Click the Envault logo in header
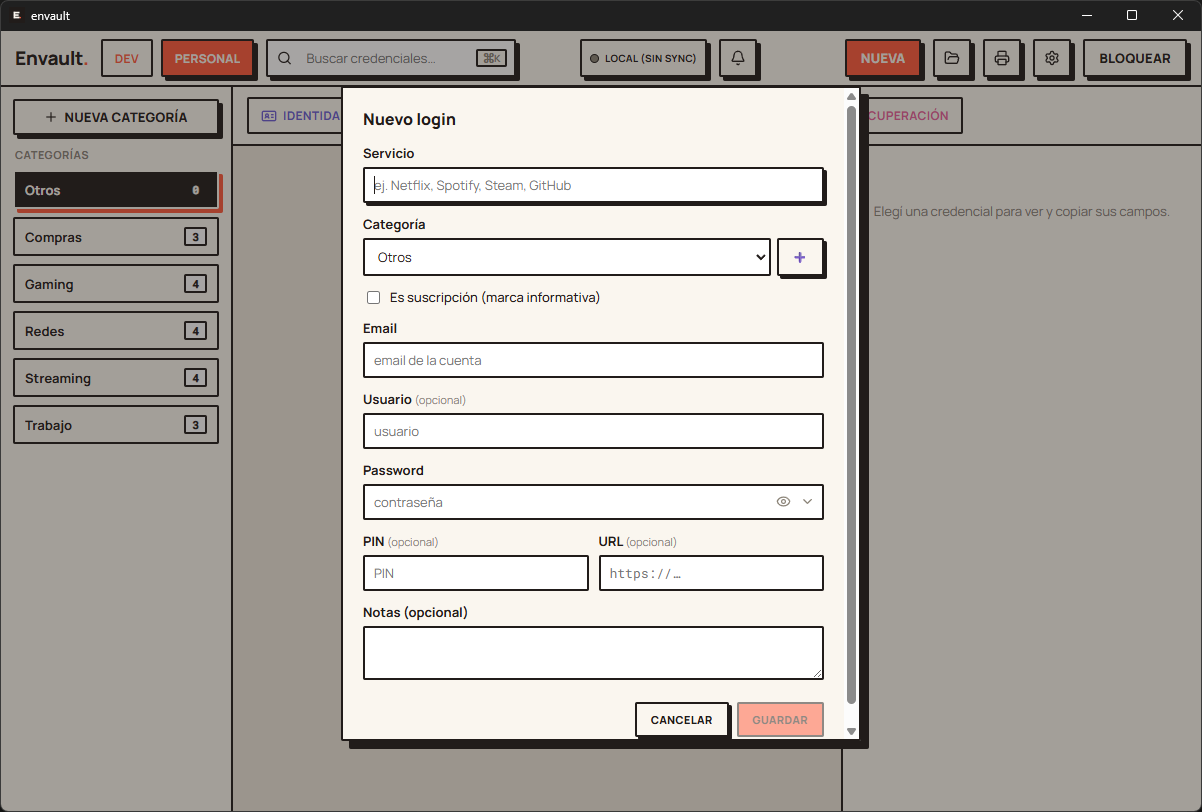Screen dimensions: 1202x812 coord(51,58)
